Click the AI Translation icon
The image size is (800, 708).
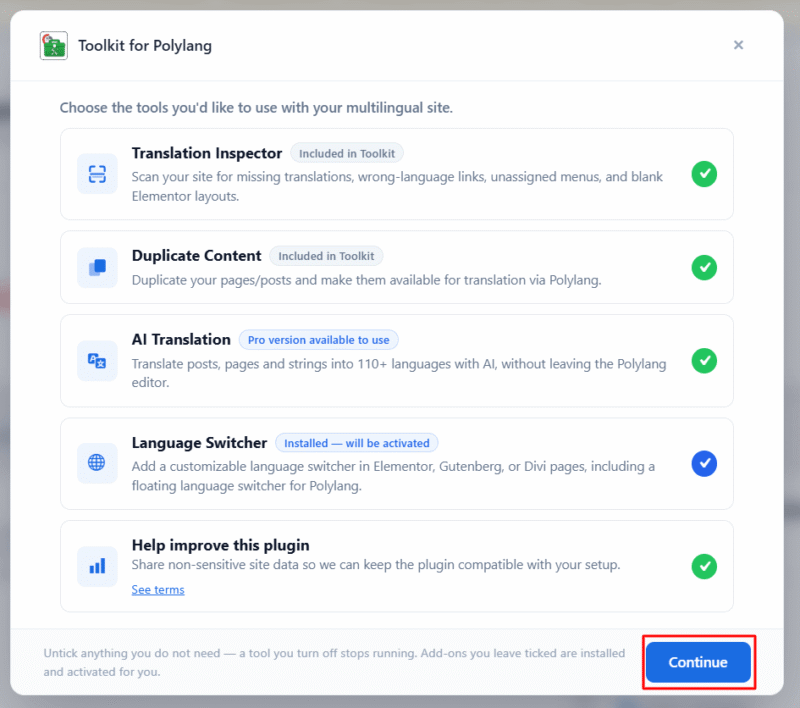(97, 361)
